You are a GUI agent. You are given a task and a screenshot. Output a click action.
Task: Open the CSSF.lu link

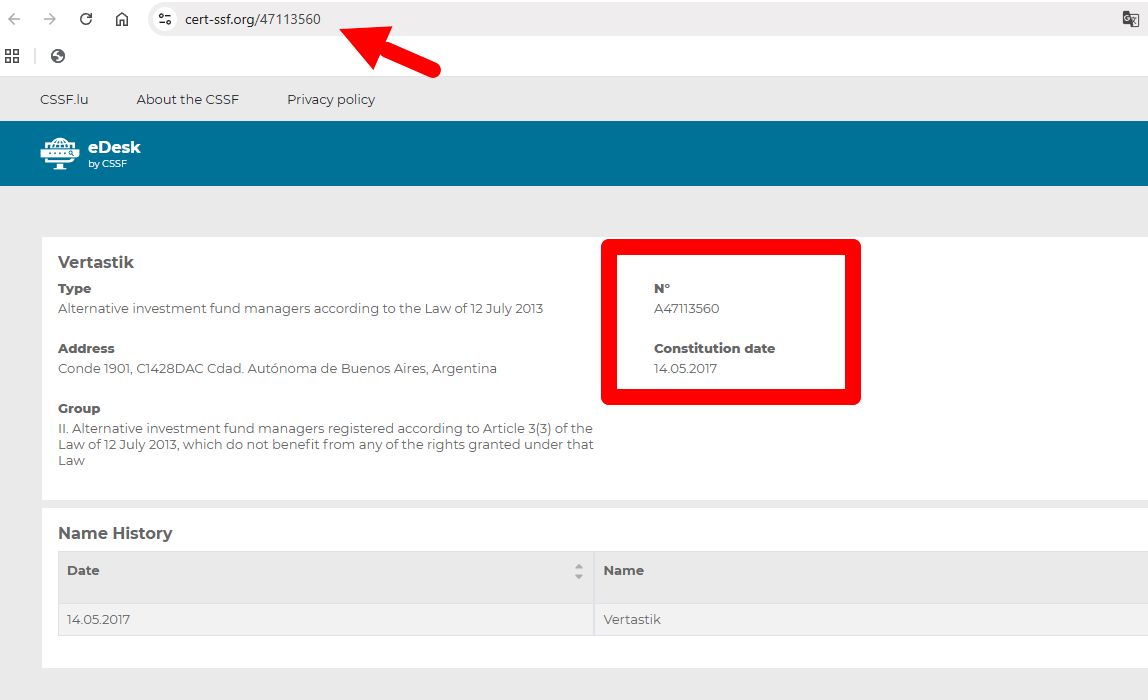tap(64, 100)
